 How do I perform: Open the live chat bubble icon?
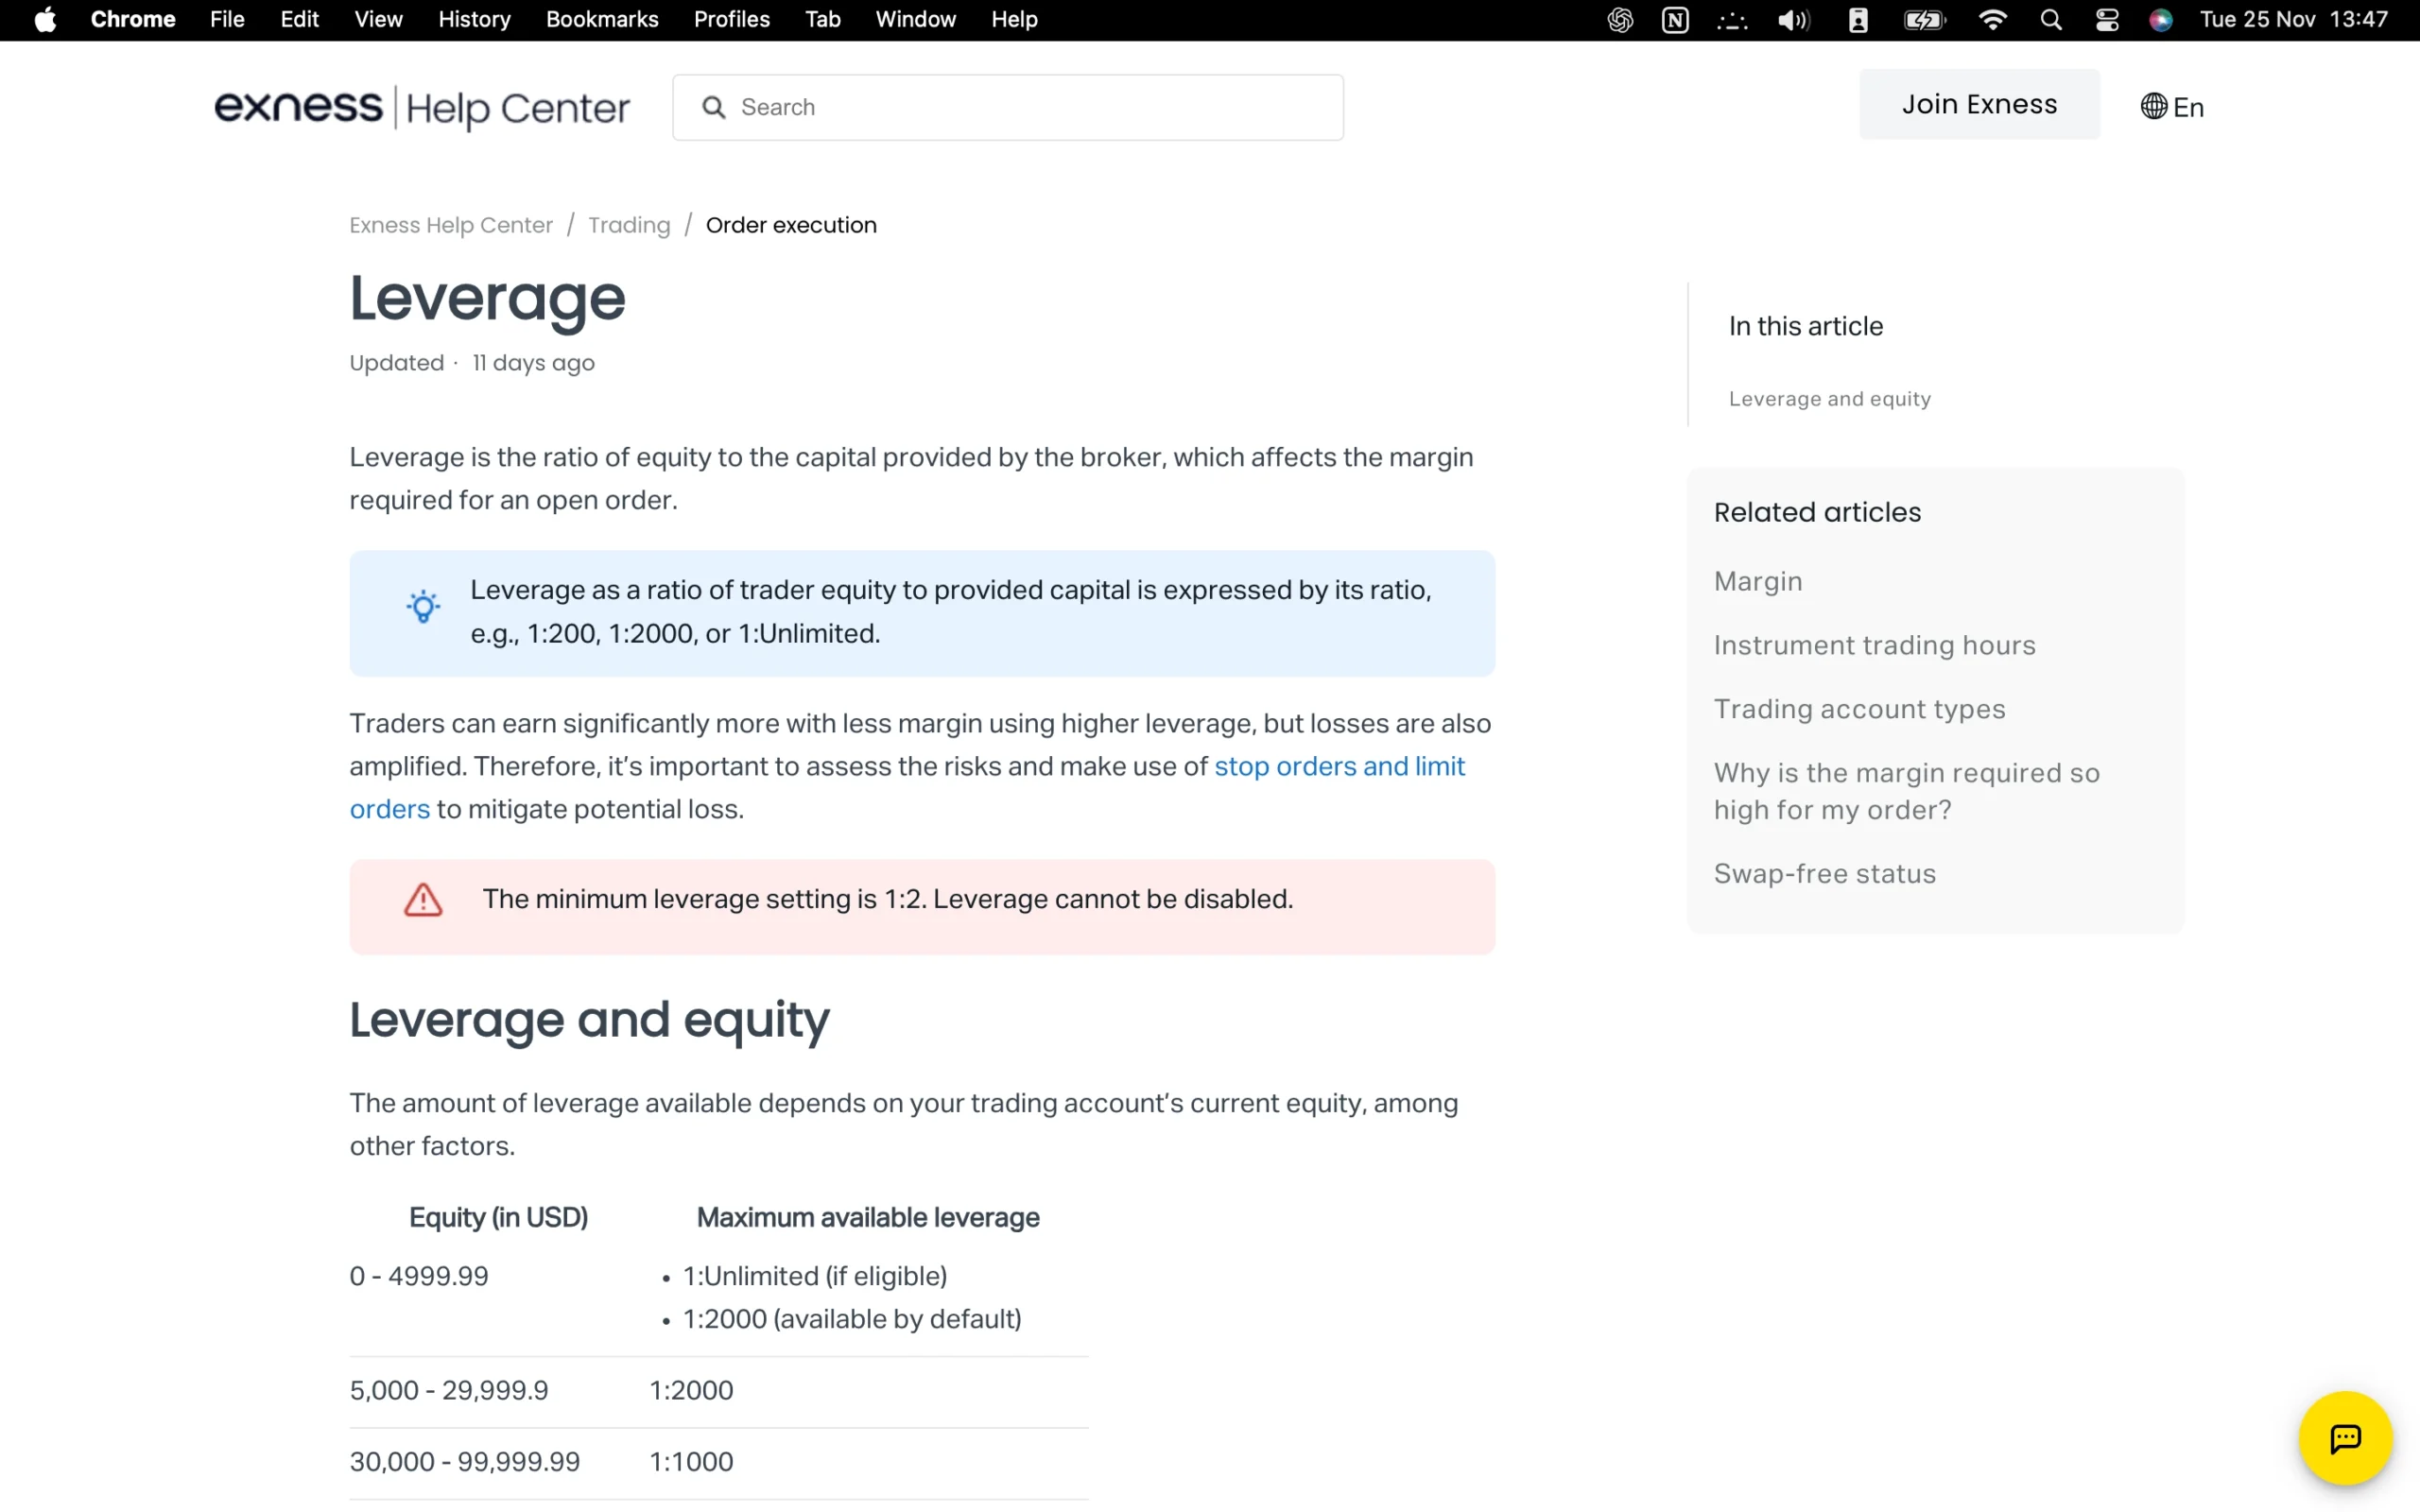coord(2344,1438)
